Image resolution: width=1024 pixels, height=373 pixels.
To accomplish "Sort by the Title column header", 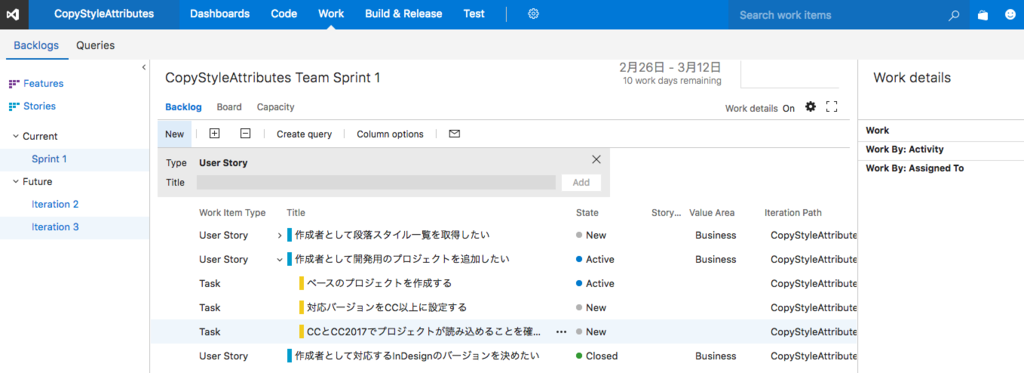I will click(296, 212).
